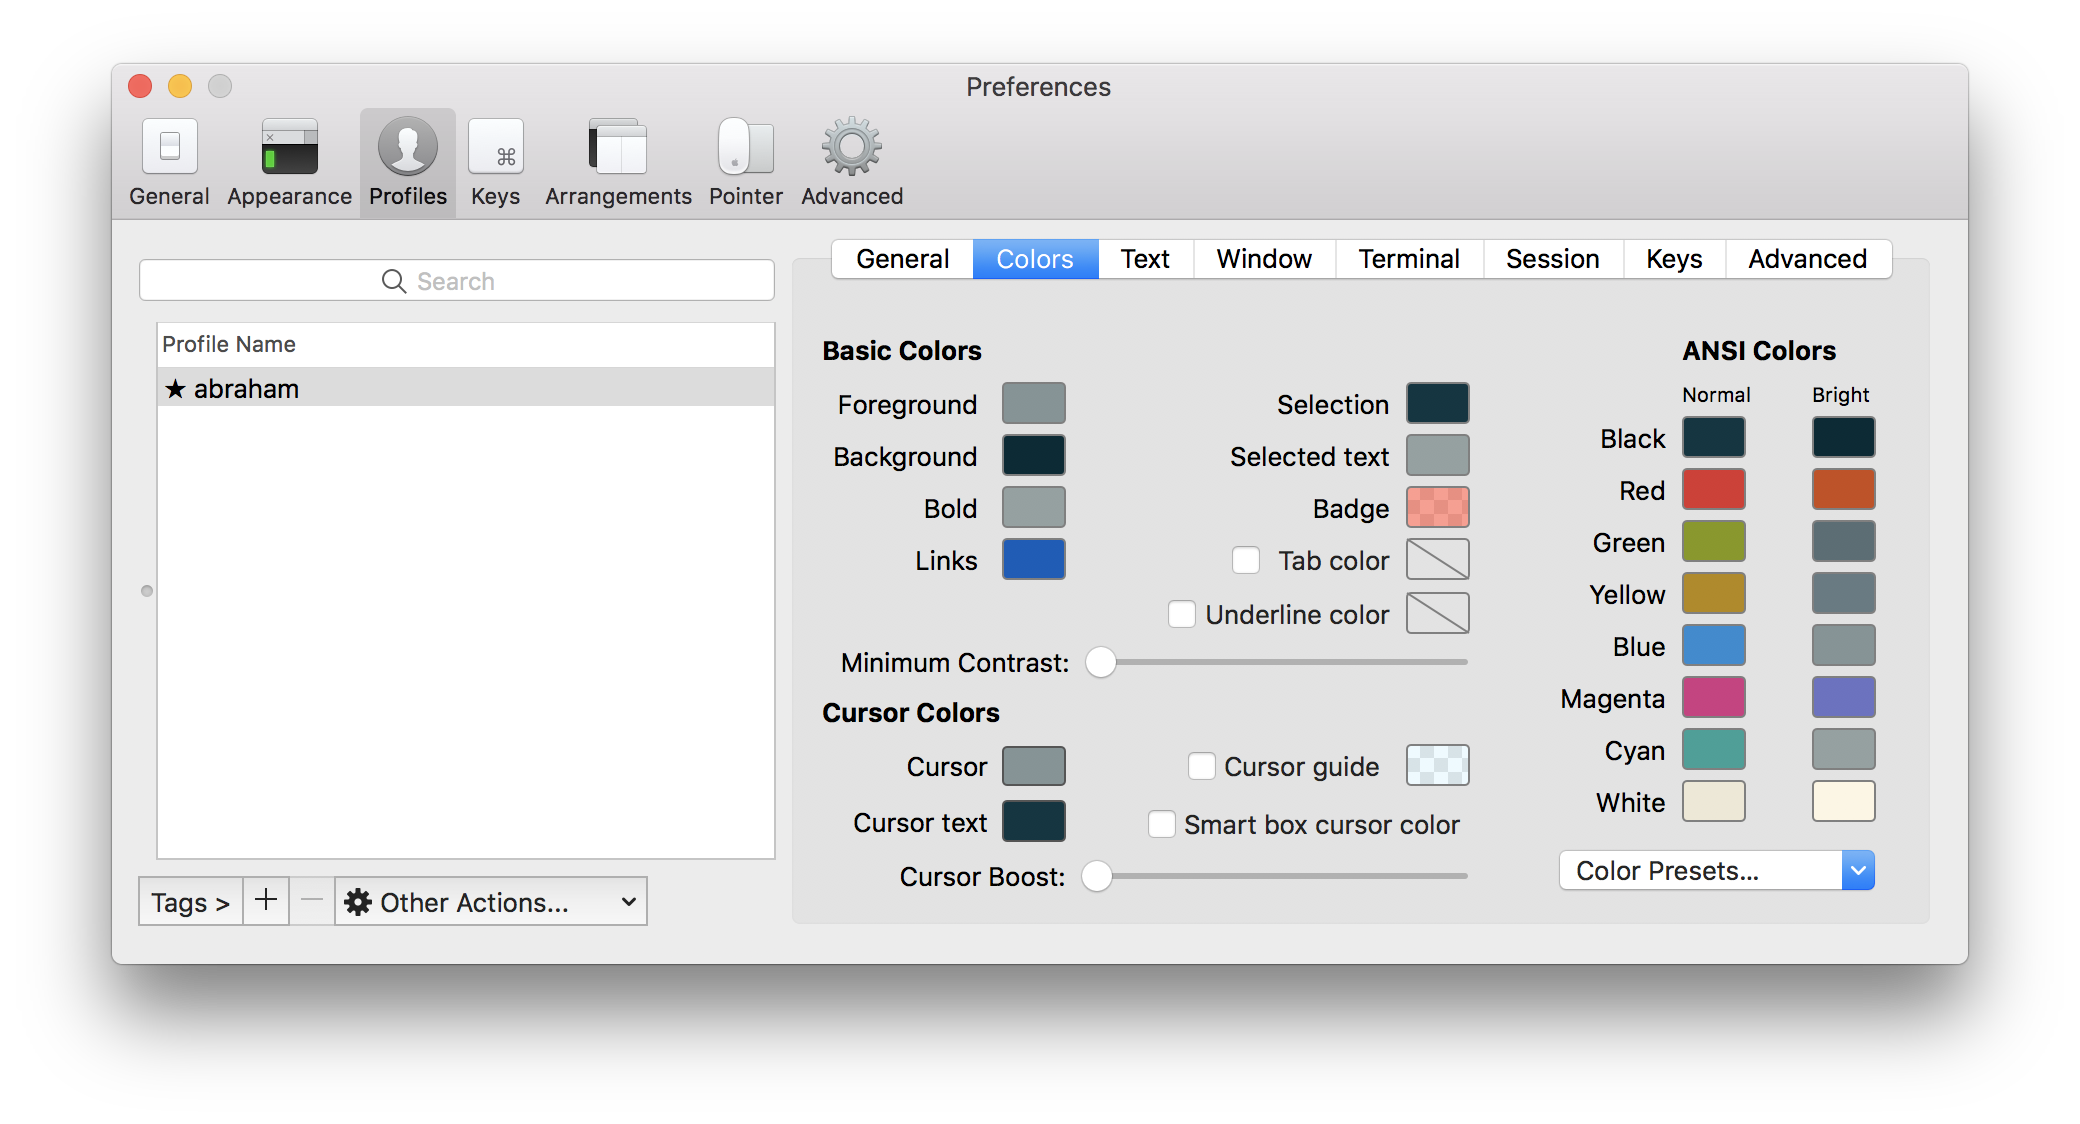
Task: Click the Bright Blue ANSI swatch
Action: [1844, 645]
